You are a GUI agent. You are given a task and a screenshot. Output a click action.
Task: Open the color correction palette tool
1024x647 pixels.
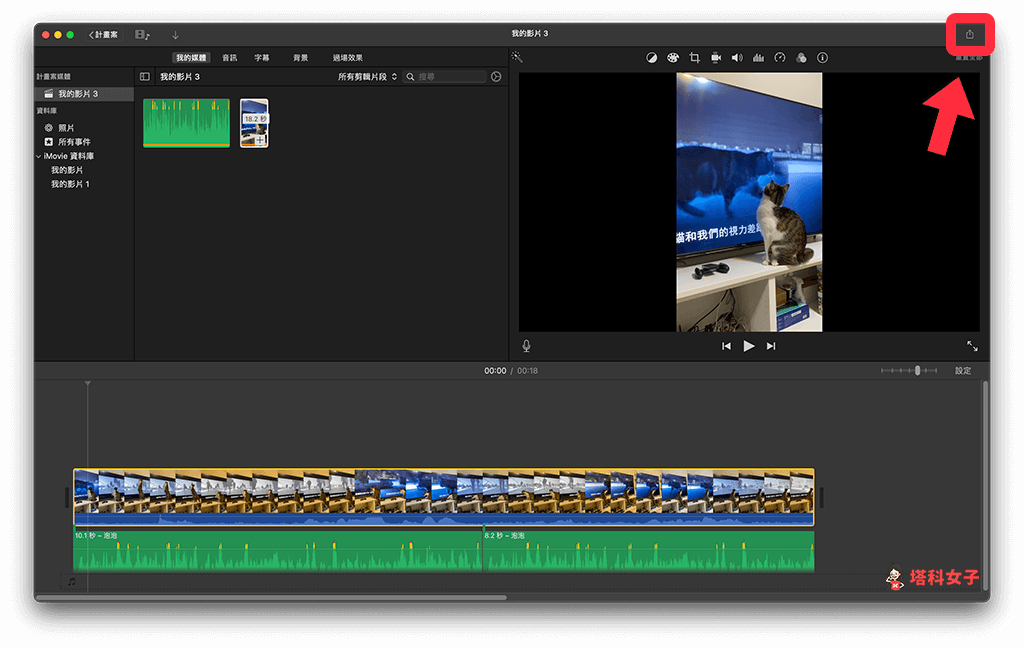(x=673, y=57)
